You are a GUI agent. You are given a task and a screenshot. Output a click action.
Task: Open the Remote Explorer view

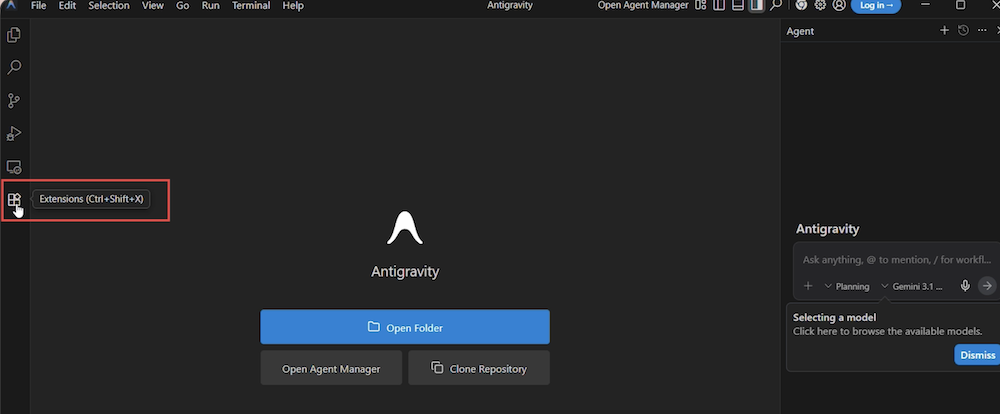point(14,167)
